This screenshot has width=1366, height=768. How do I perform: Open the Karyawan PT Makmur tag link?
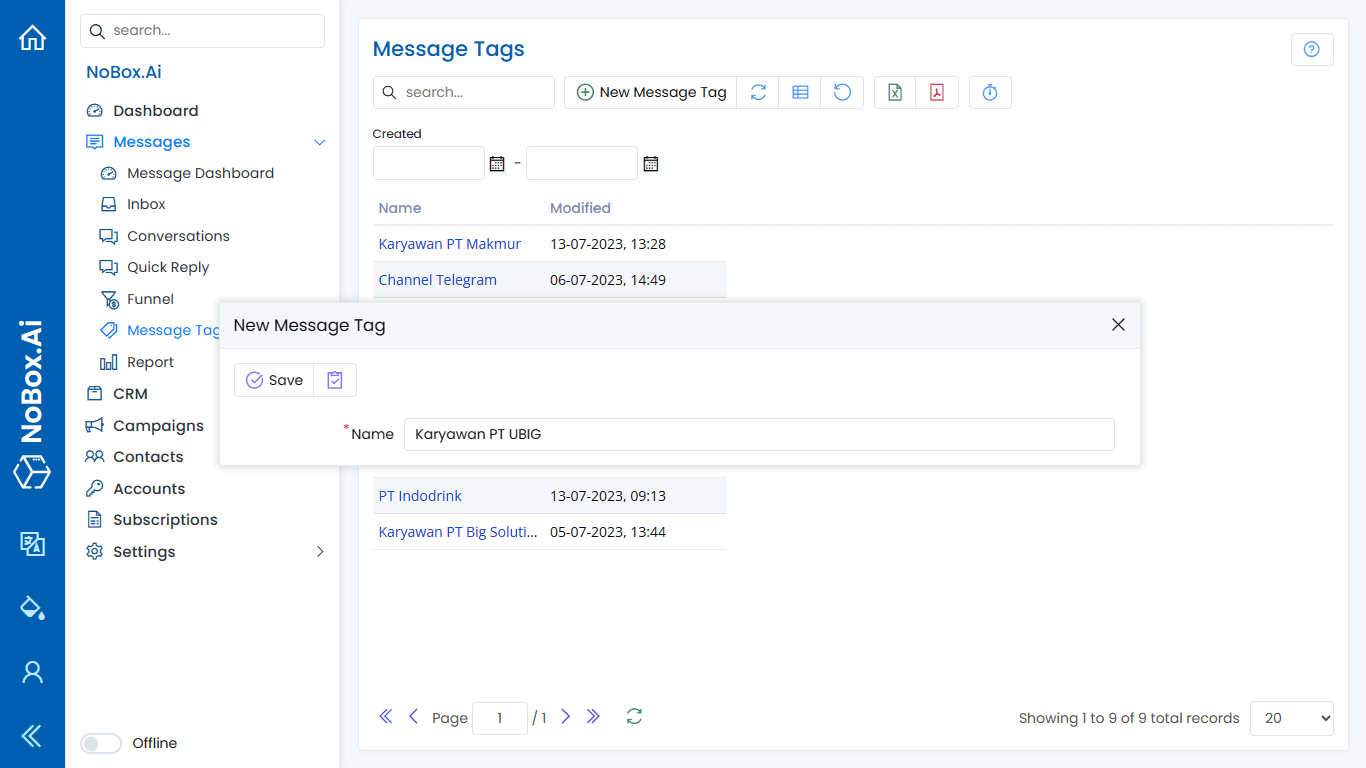[449, 243]
